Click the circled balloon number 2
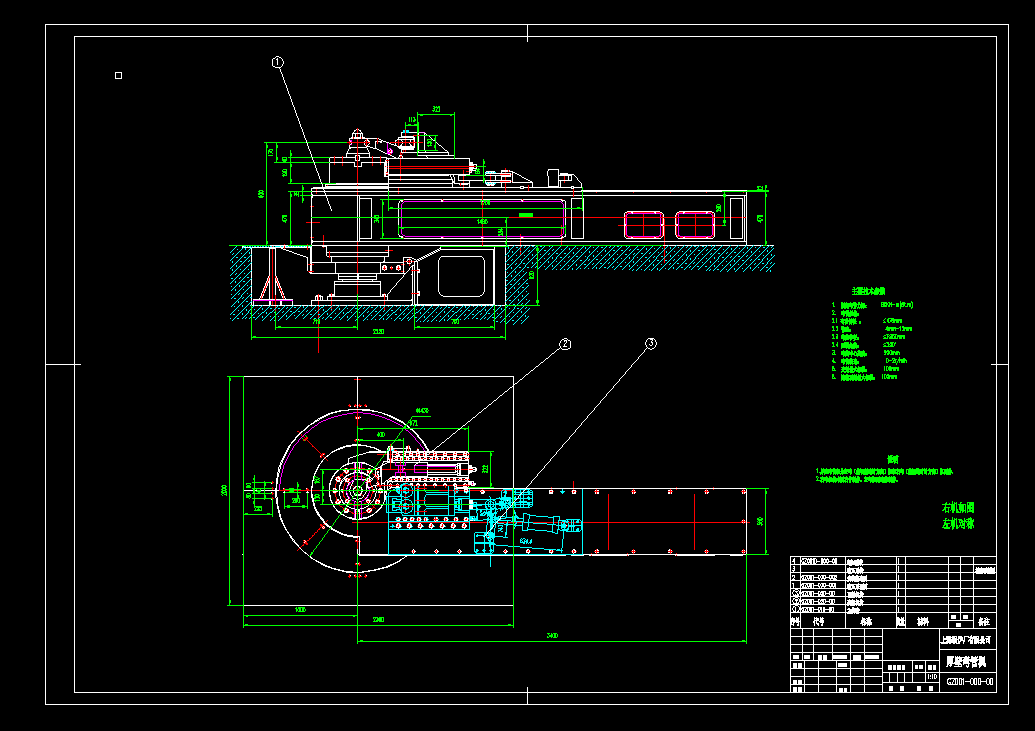1035x731 pixels. (x=565, y=344)
